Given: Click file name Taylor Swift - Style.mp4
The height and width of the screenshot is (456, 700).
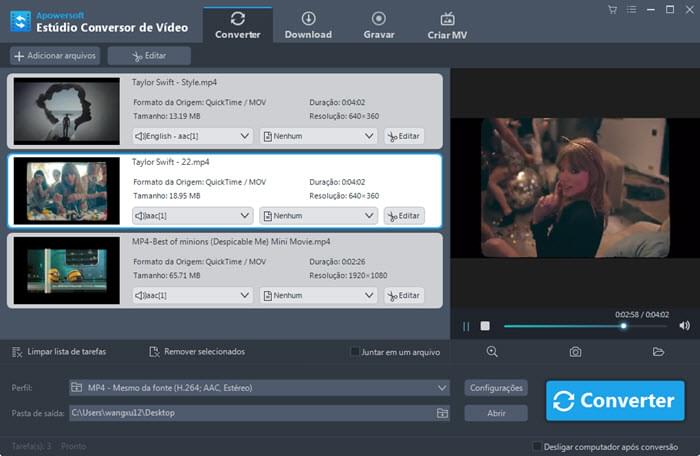Looking at the screenshot, I should (x=174, y=83).
